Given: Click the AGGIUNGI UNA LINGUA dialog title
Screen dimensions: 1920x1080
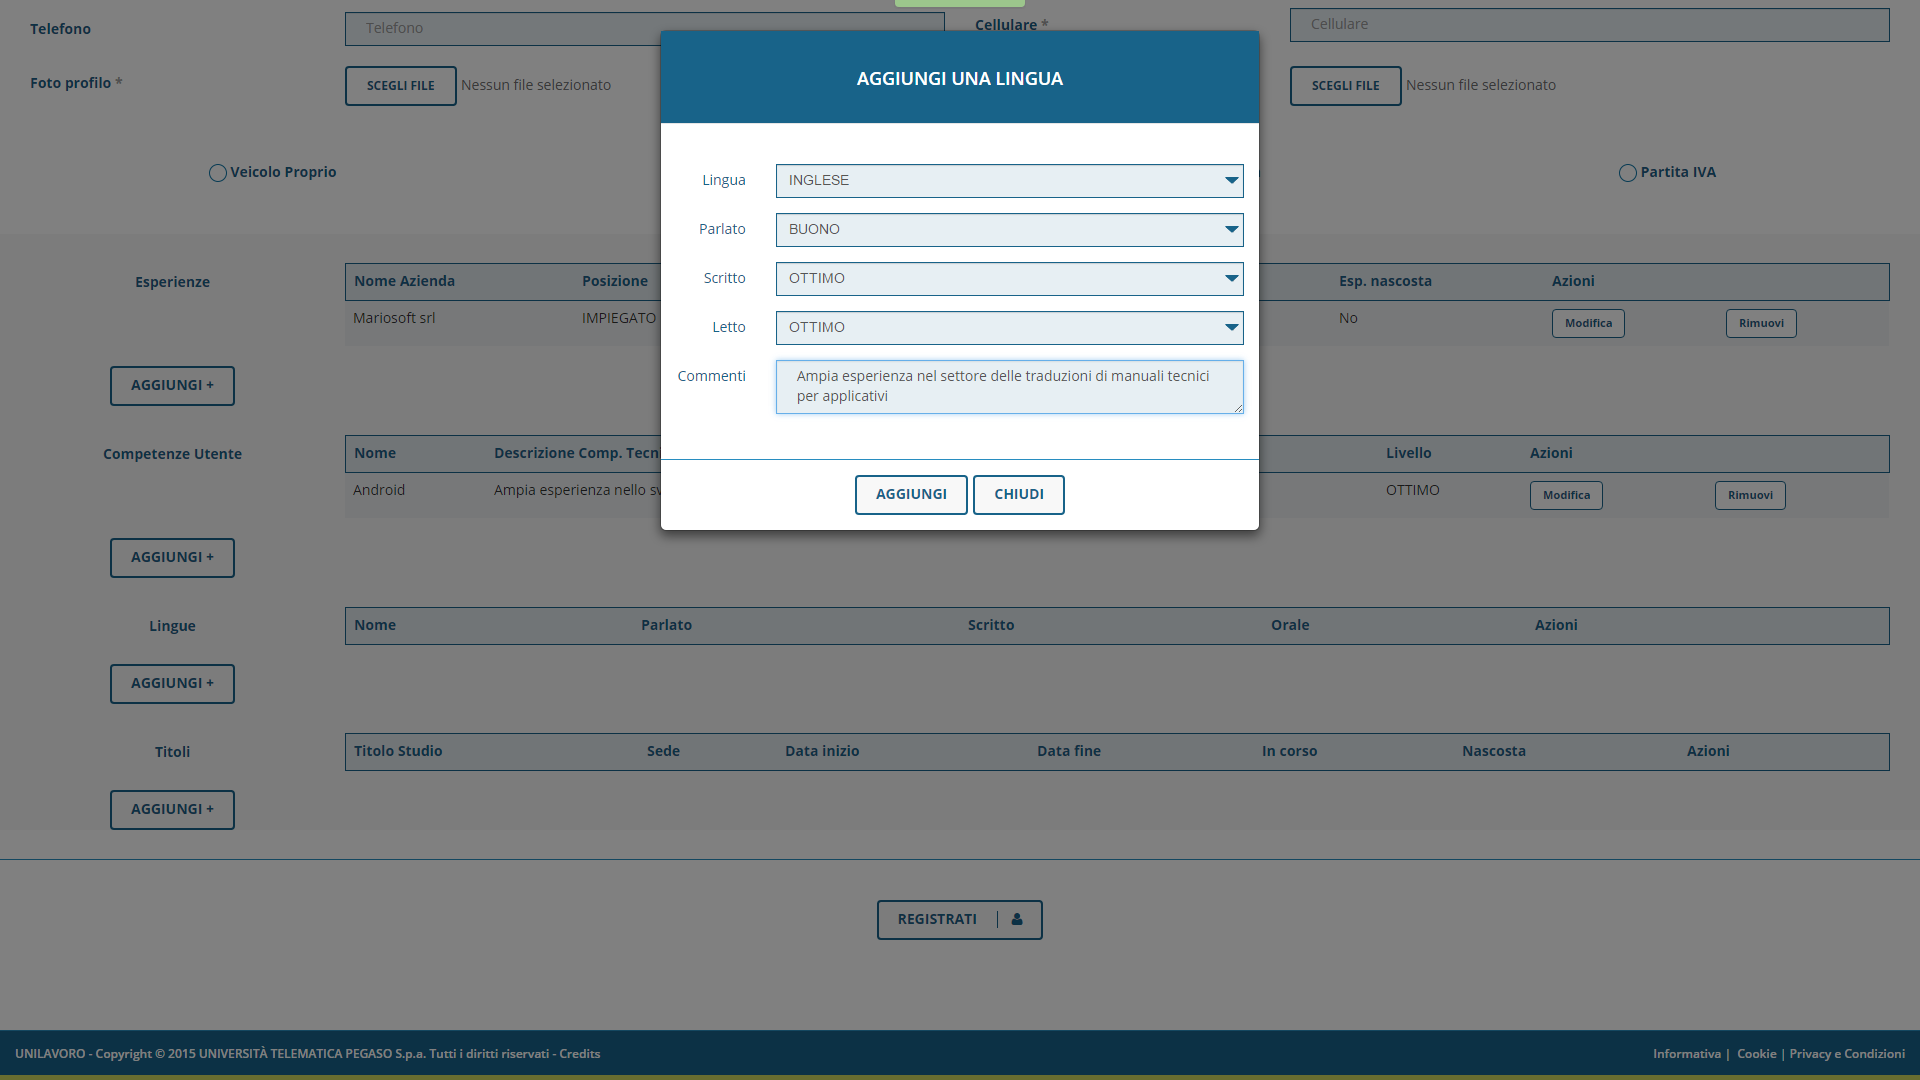Looking at the screenshot, I should click(959, 79).
